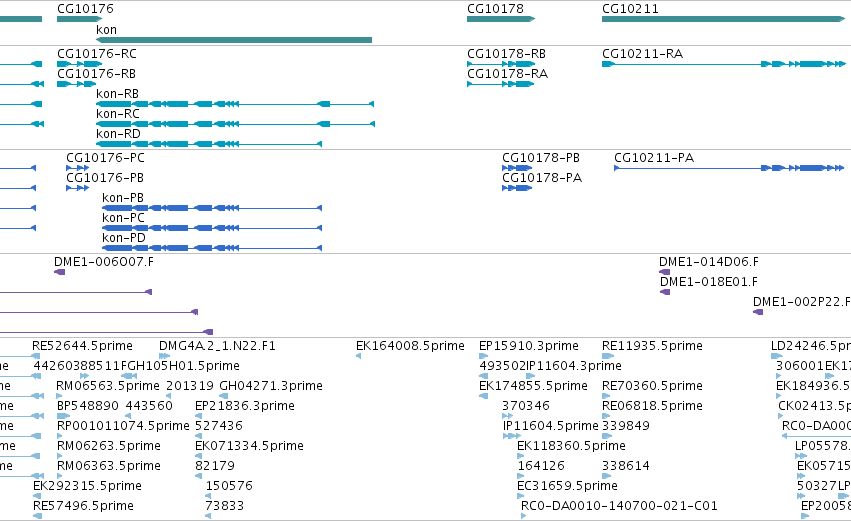Click the EK118360.5prime EST label

tap(571, 446)
